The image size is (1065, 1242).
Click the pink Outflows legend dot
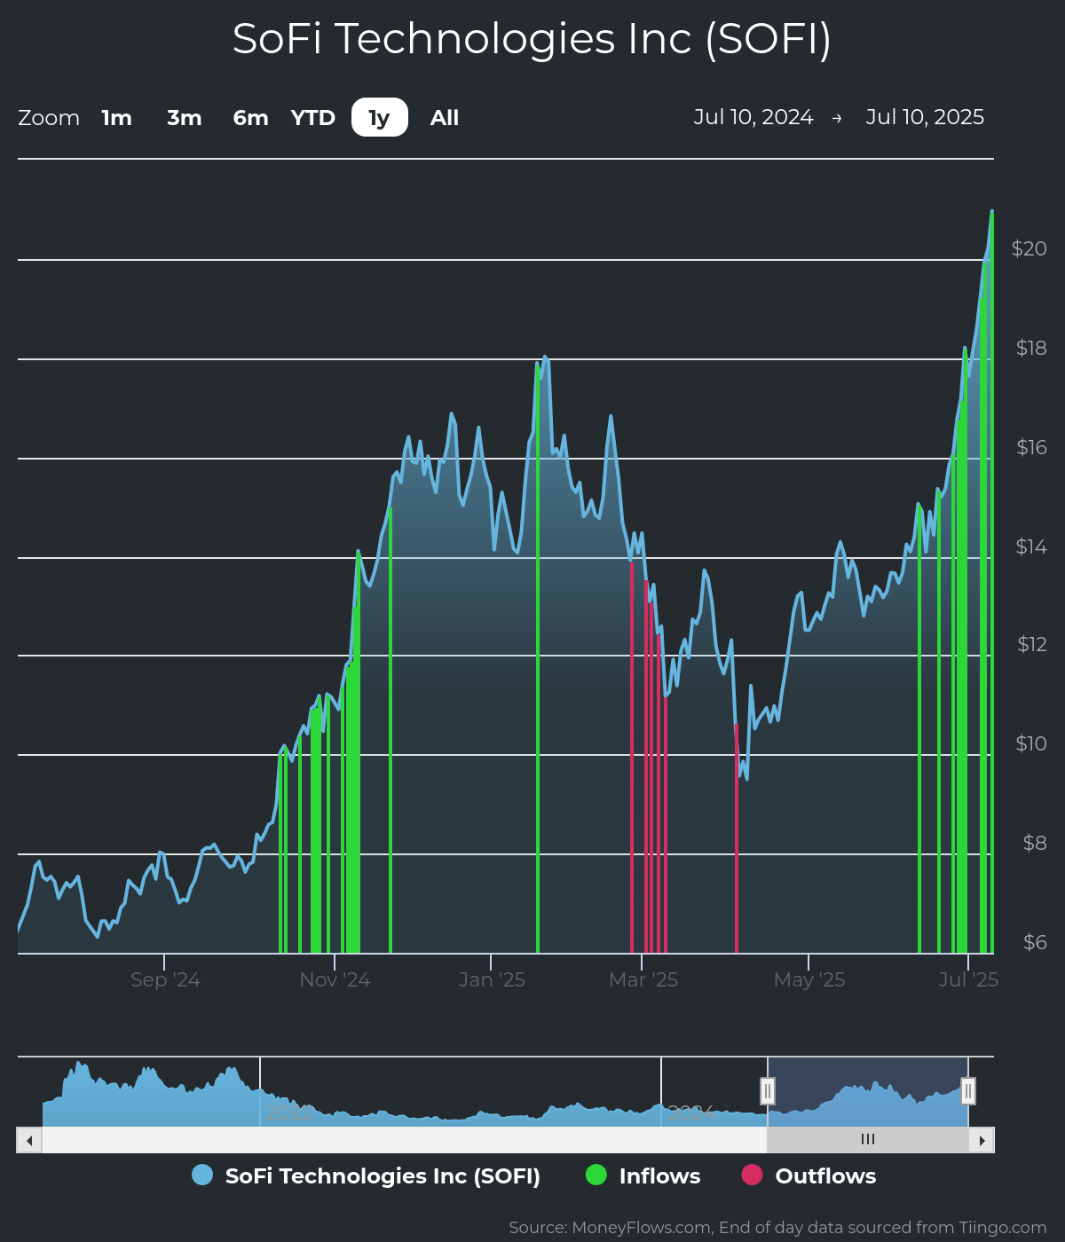click(751, 1175)
